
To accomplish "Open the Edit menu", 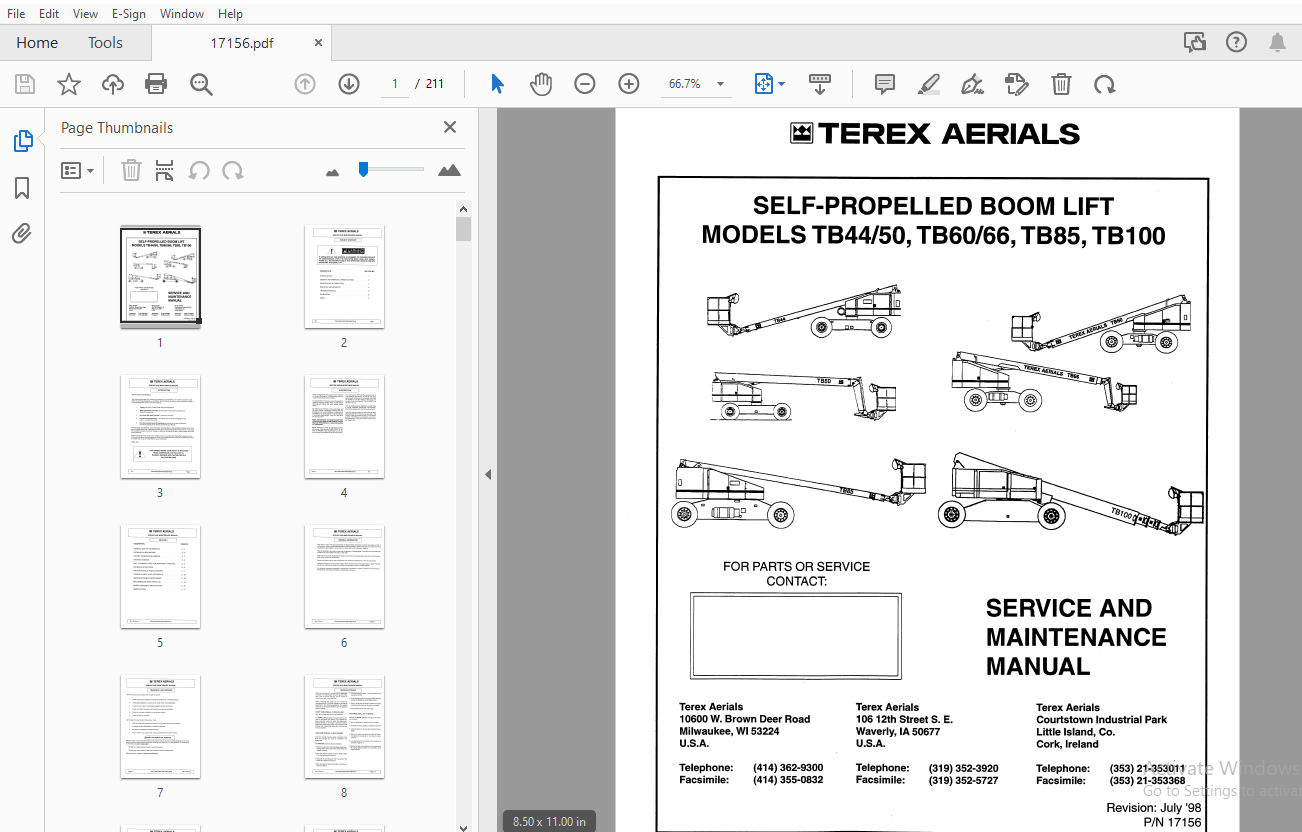I will [48, 13].
